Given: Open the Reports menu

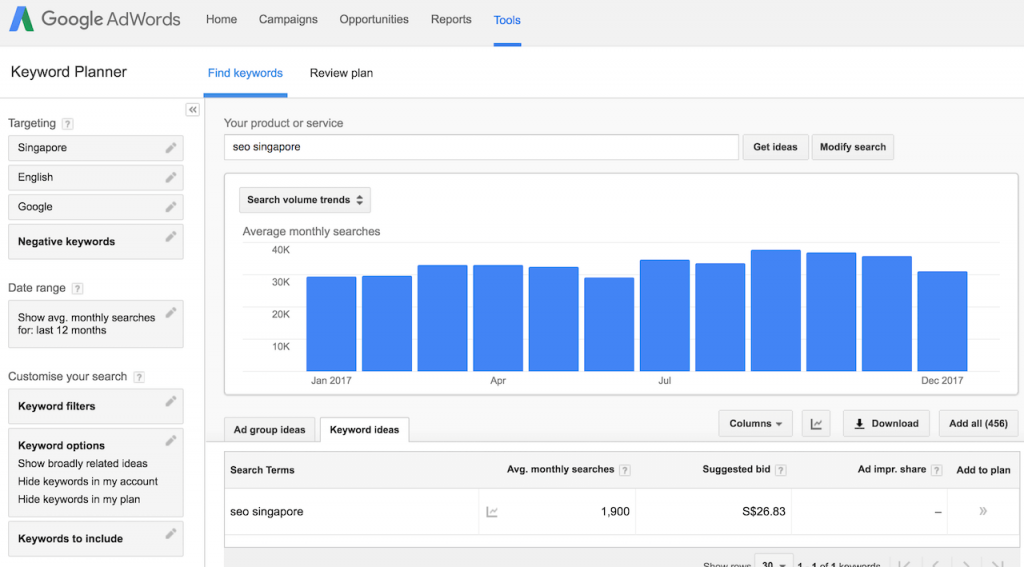Looking at the screenshot, I should click(x=451, y=20).
